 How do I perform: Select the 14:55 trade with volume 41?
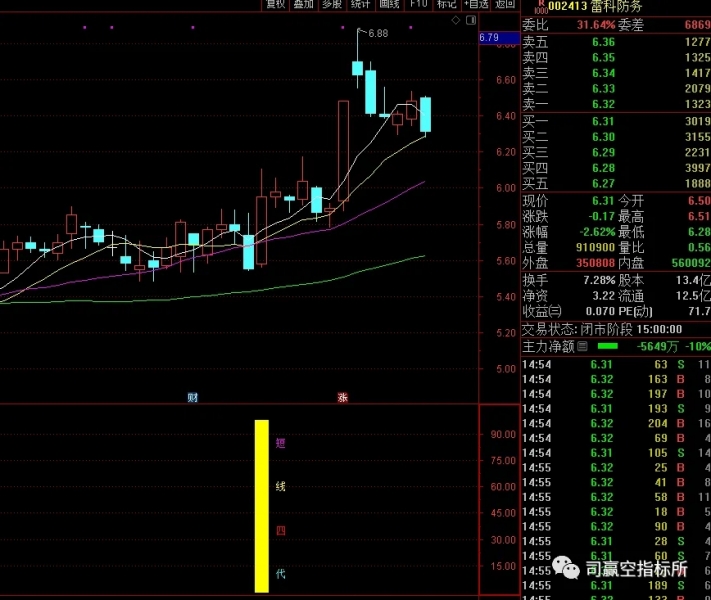coord(616,482)
